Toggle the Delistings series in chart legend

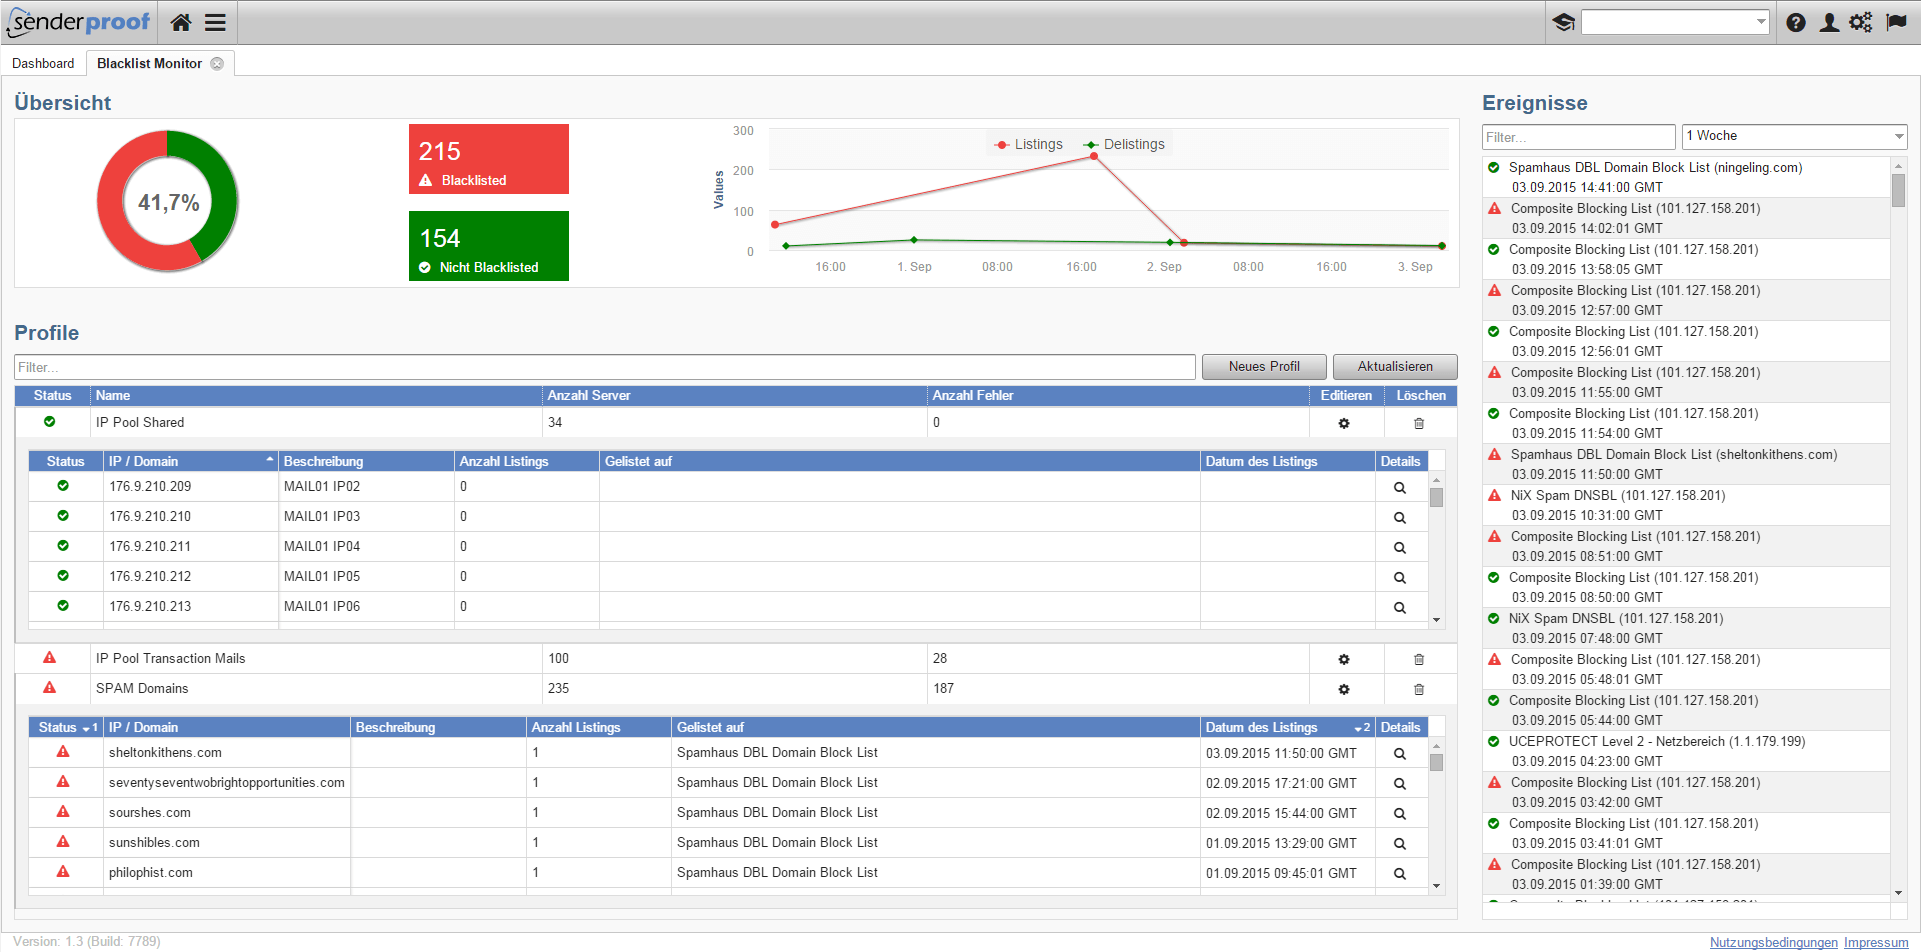1125,145
